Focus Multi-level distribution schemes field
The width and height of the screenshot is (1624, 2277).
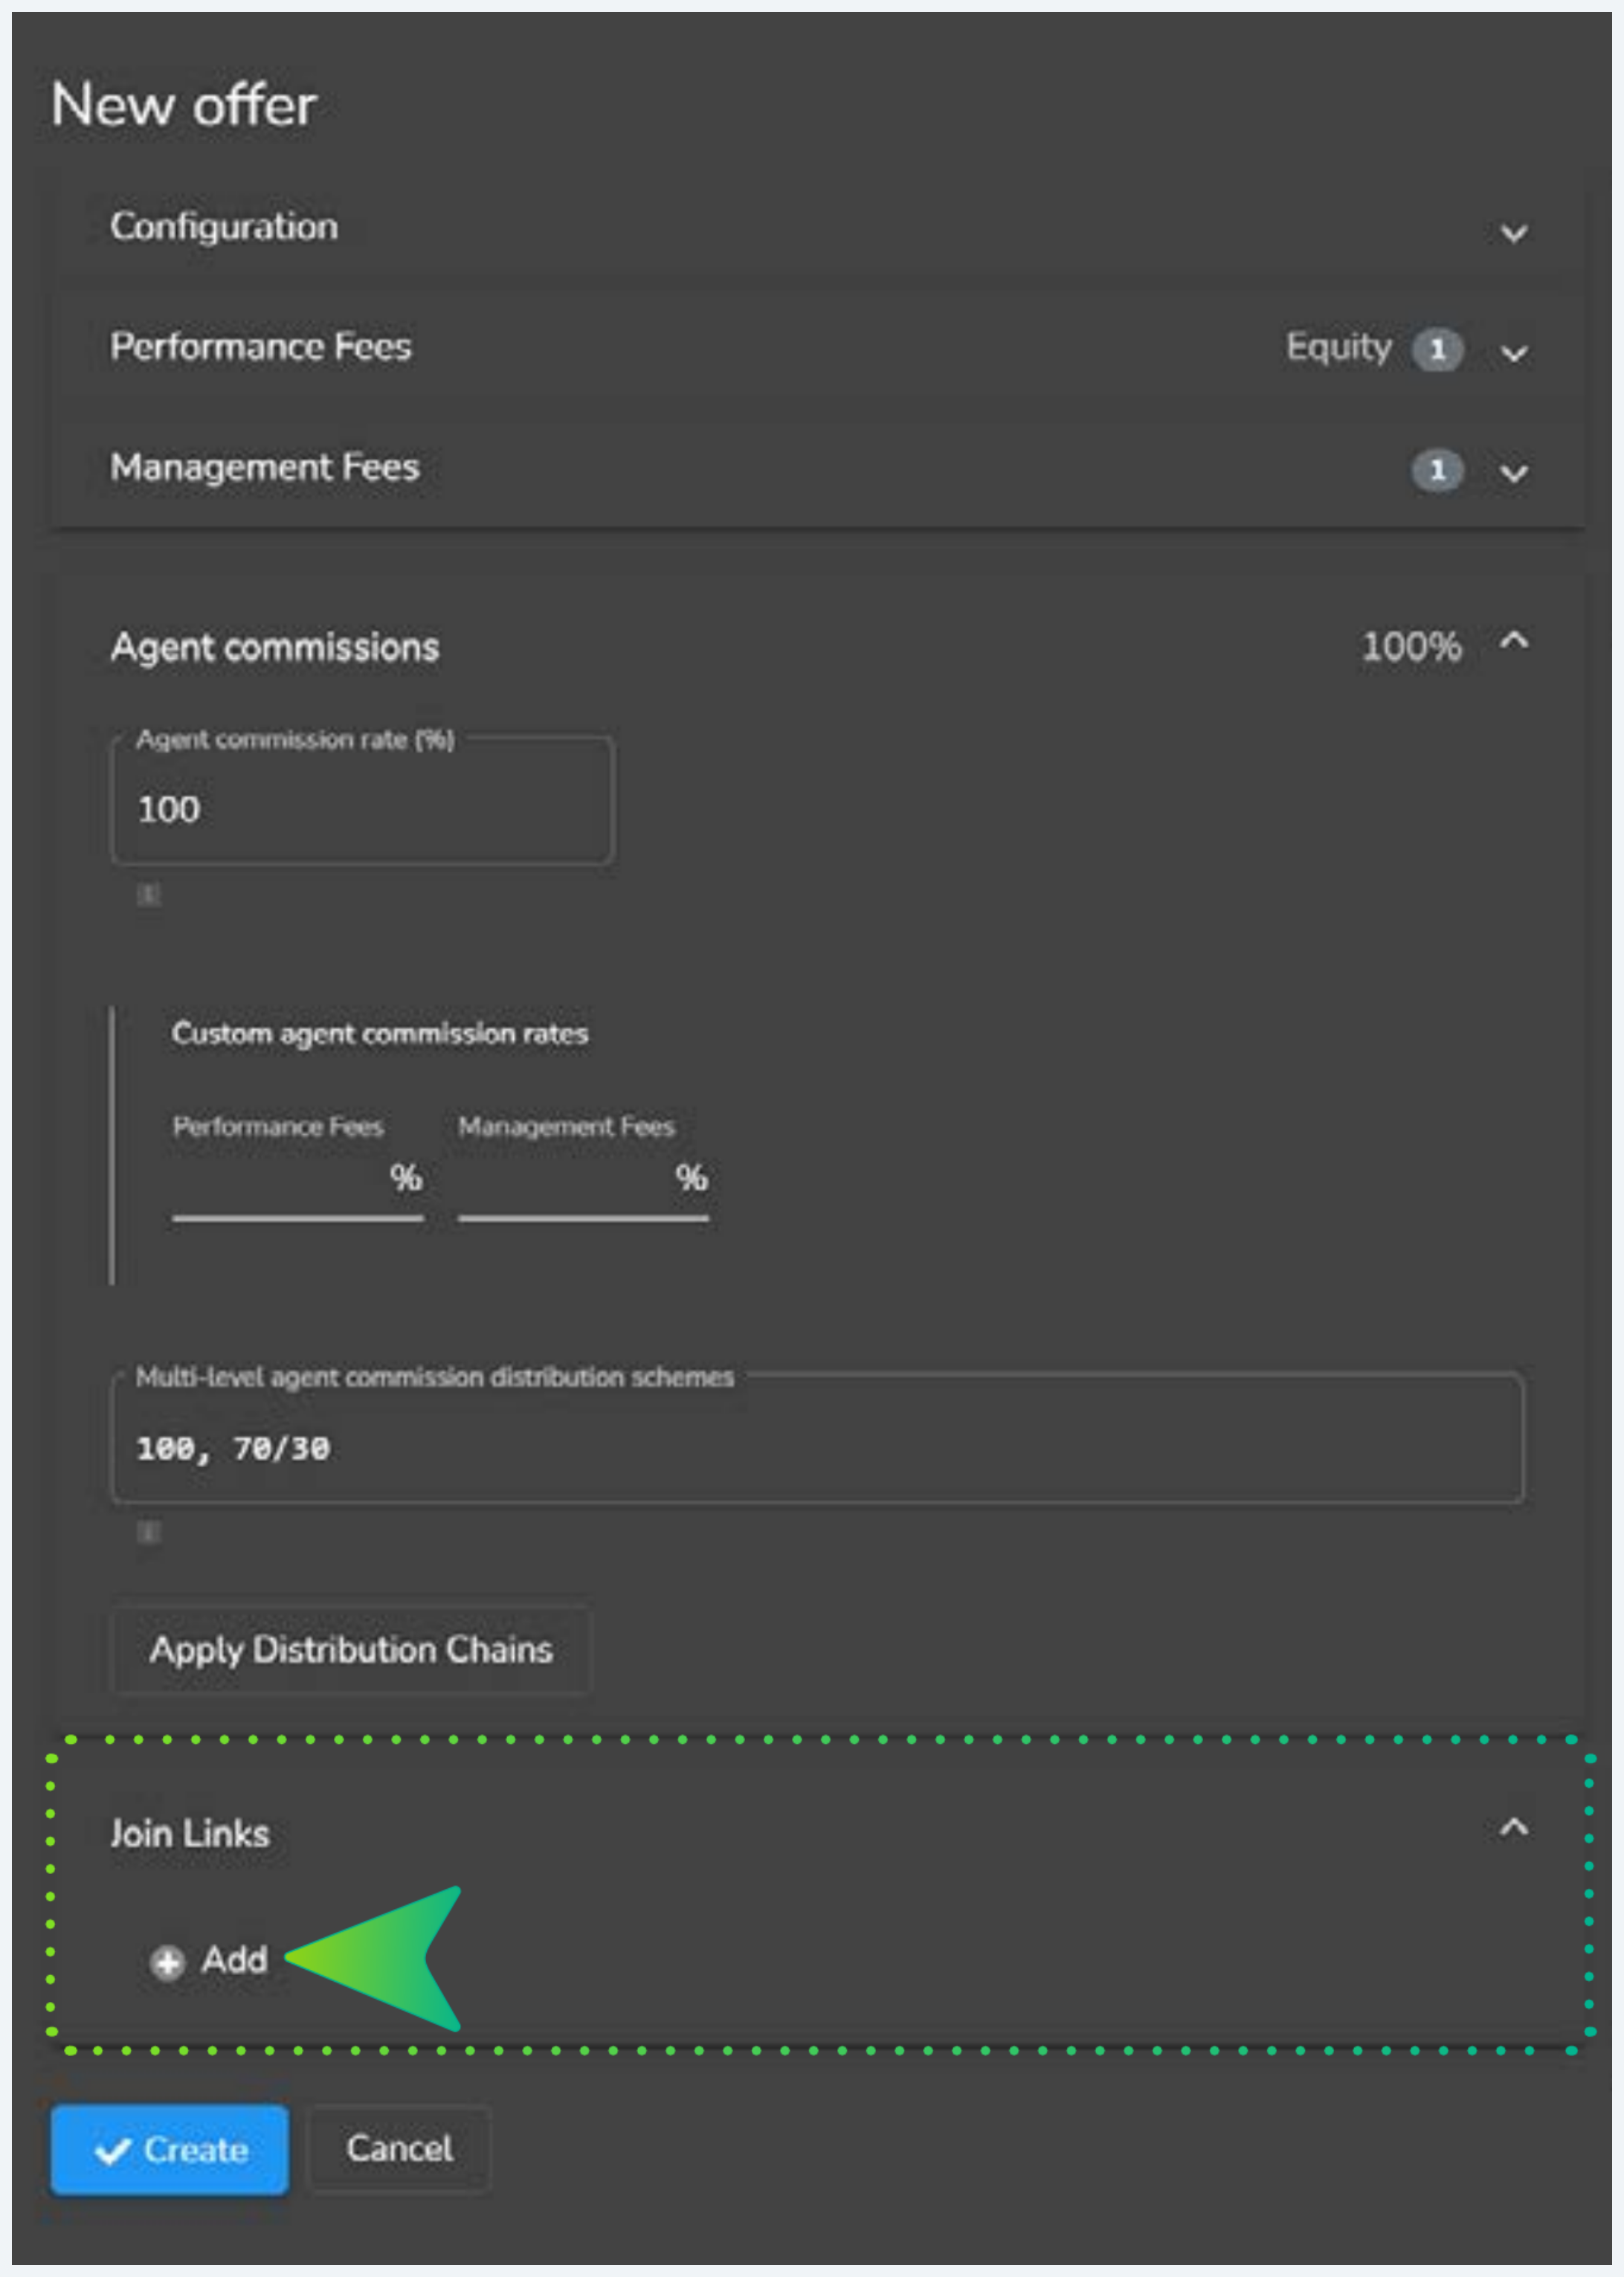pyautogui.click(x=817, y=1439)
